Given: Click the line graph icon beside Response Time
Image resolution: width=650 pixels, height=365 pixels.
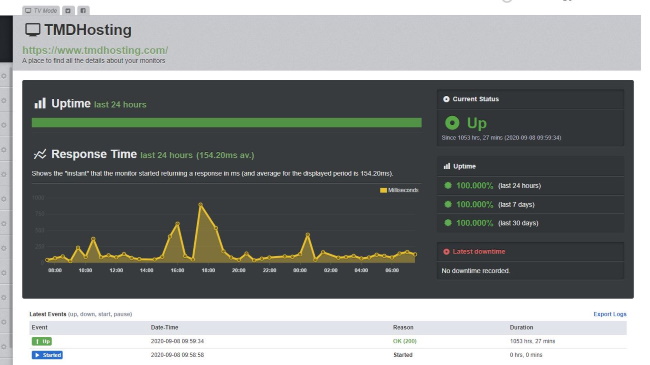Looking at the screenshot, I should coord(40,154).
